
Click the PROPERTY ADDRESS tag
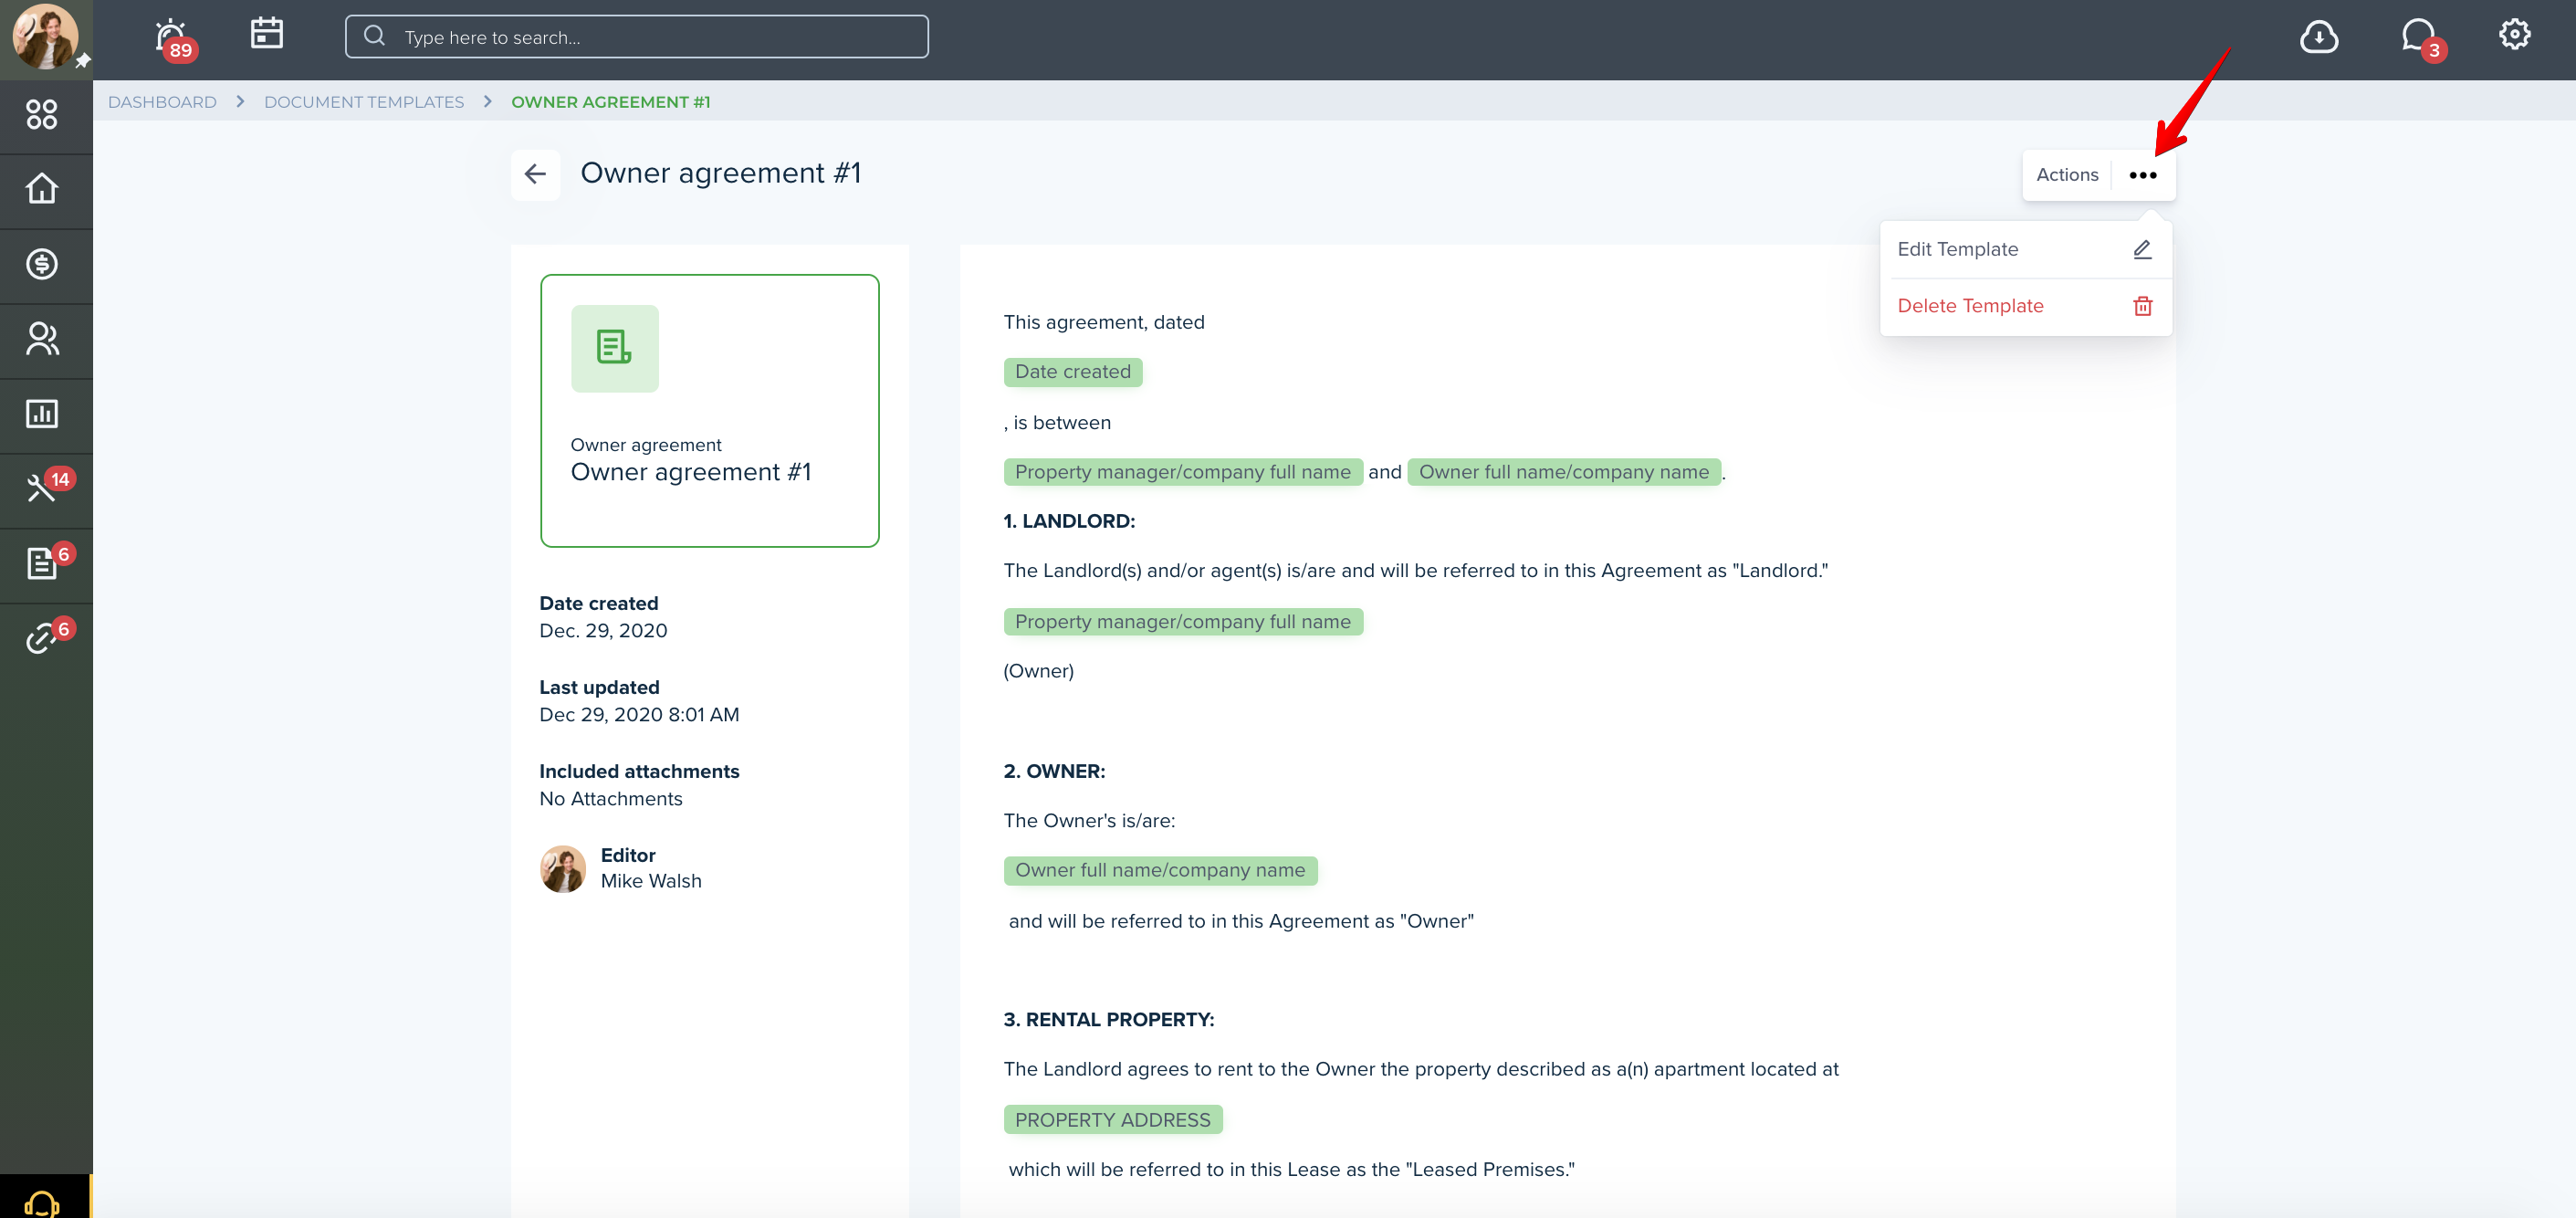pyautogui.click(x=1113, y=1120)
